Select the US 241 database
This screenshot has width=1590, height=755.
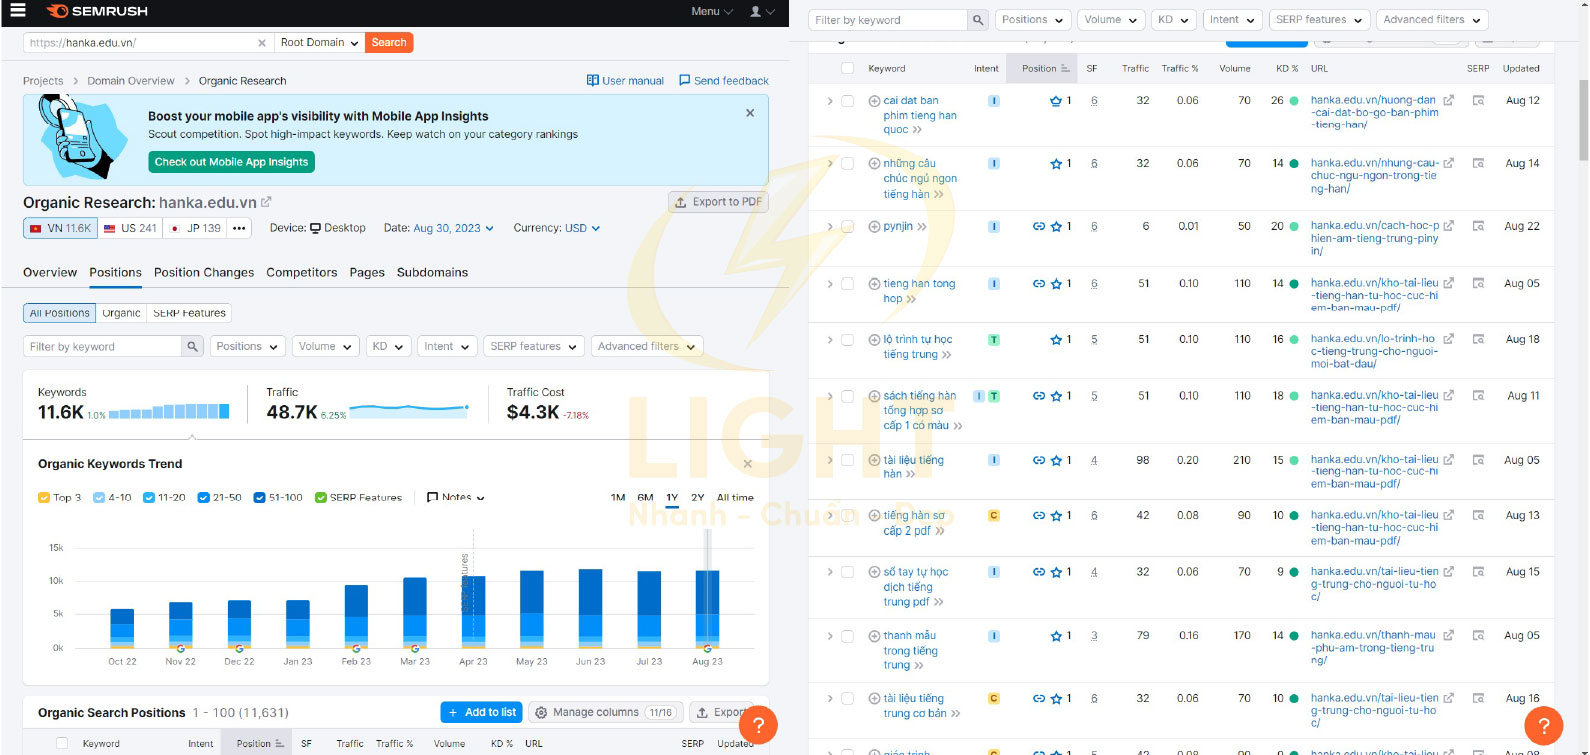pyautogui.click(x=130, y=228)
